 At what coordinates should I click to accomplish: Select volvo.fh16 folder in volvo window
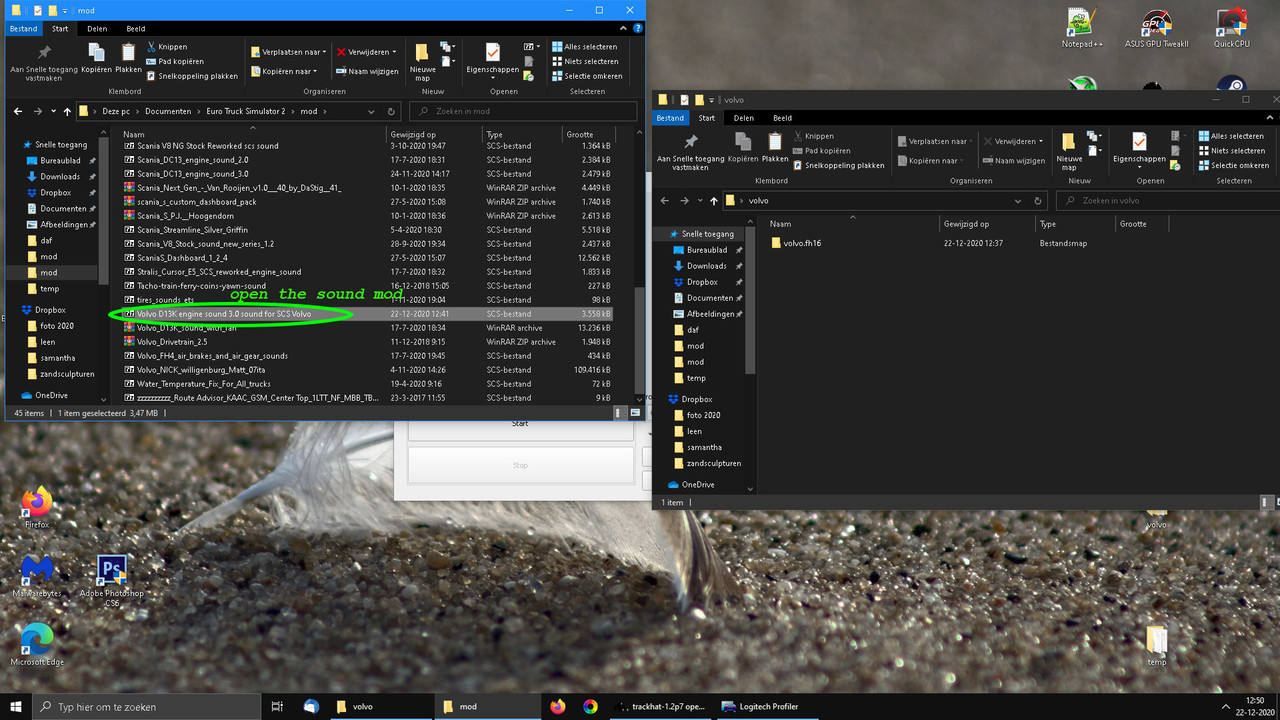795,243
